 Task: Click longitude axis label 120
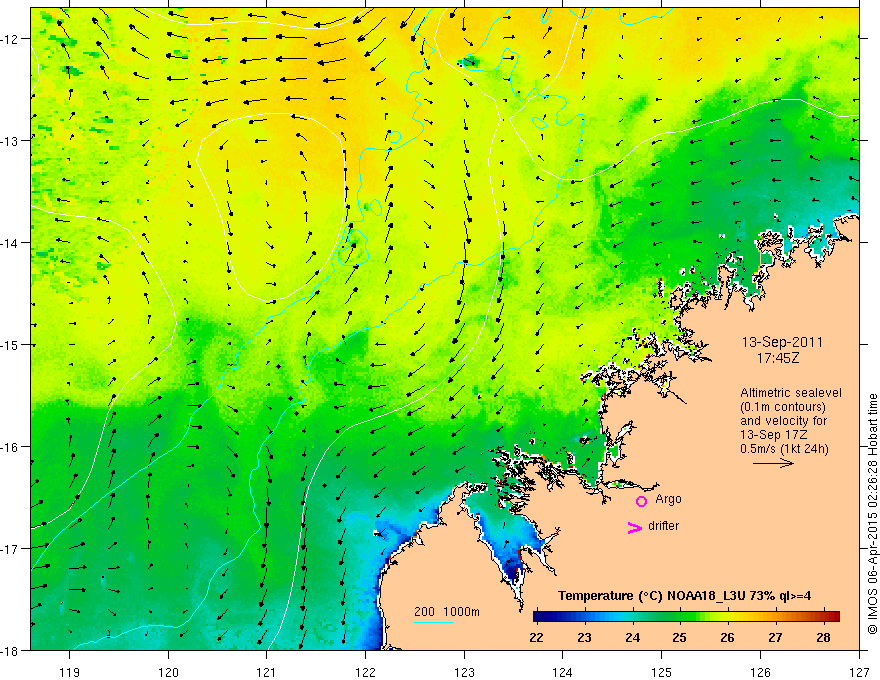tap(168, 672)
